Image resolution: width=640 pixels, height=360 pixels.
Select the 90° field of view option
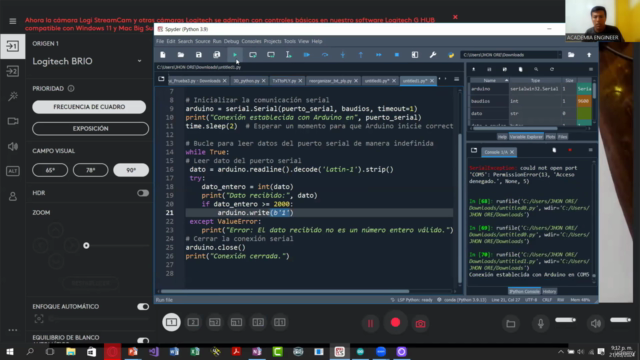point(131,170)
